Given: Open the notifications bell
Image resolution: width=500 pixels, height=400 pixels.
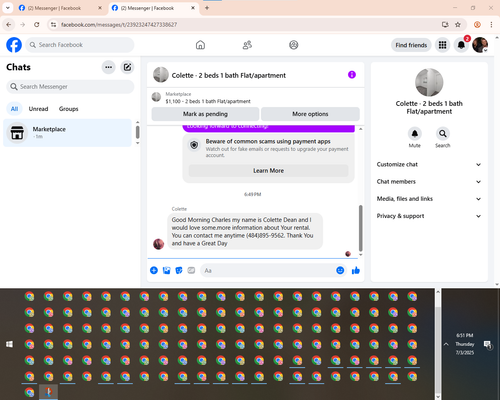Looking at the screenshot, I should (461, 45).
